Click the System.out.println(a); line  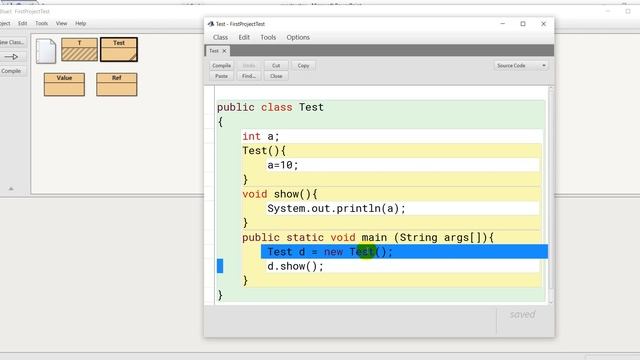(x=336, y=209)
